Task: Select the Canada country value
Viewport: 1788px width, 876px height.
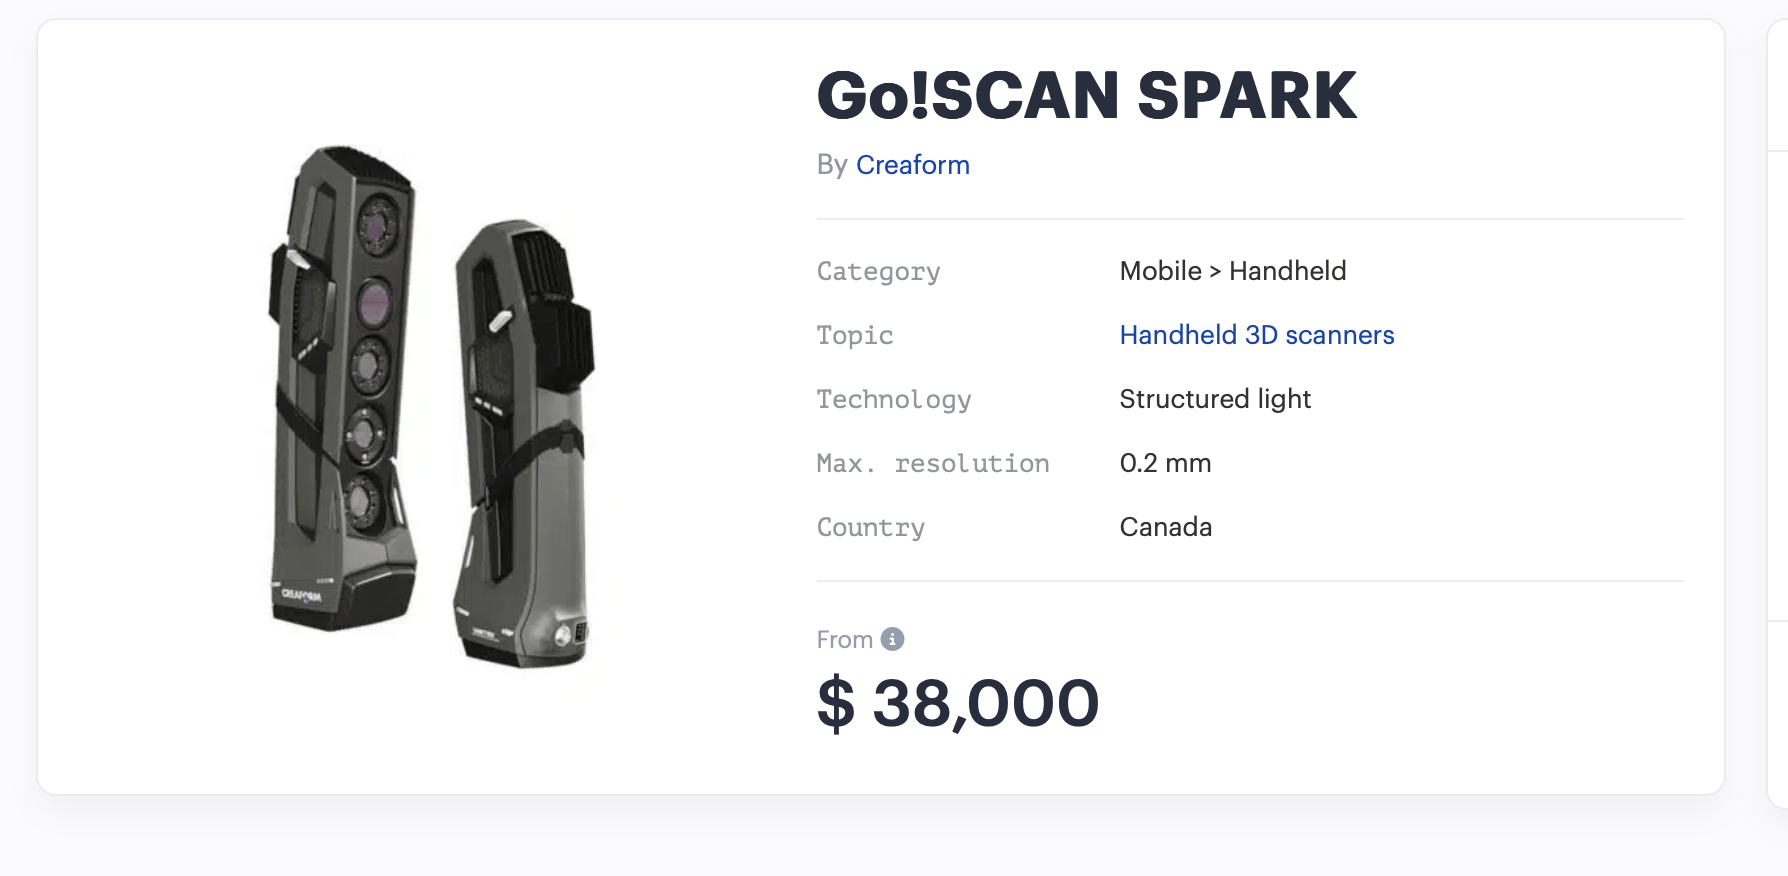Action: [1165, 527]
